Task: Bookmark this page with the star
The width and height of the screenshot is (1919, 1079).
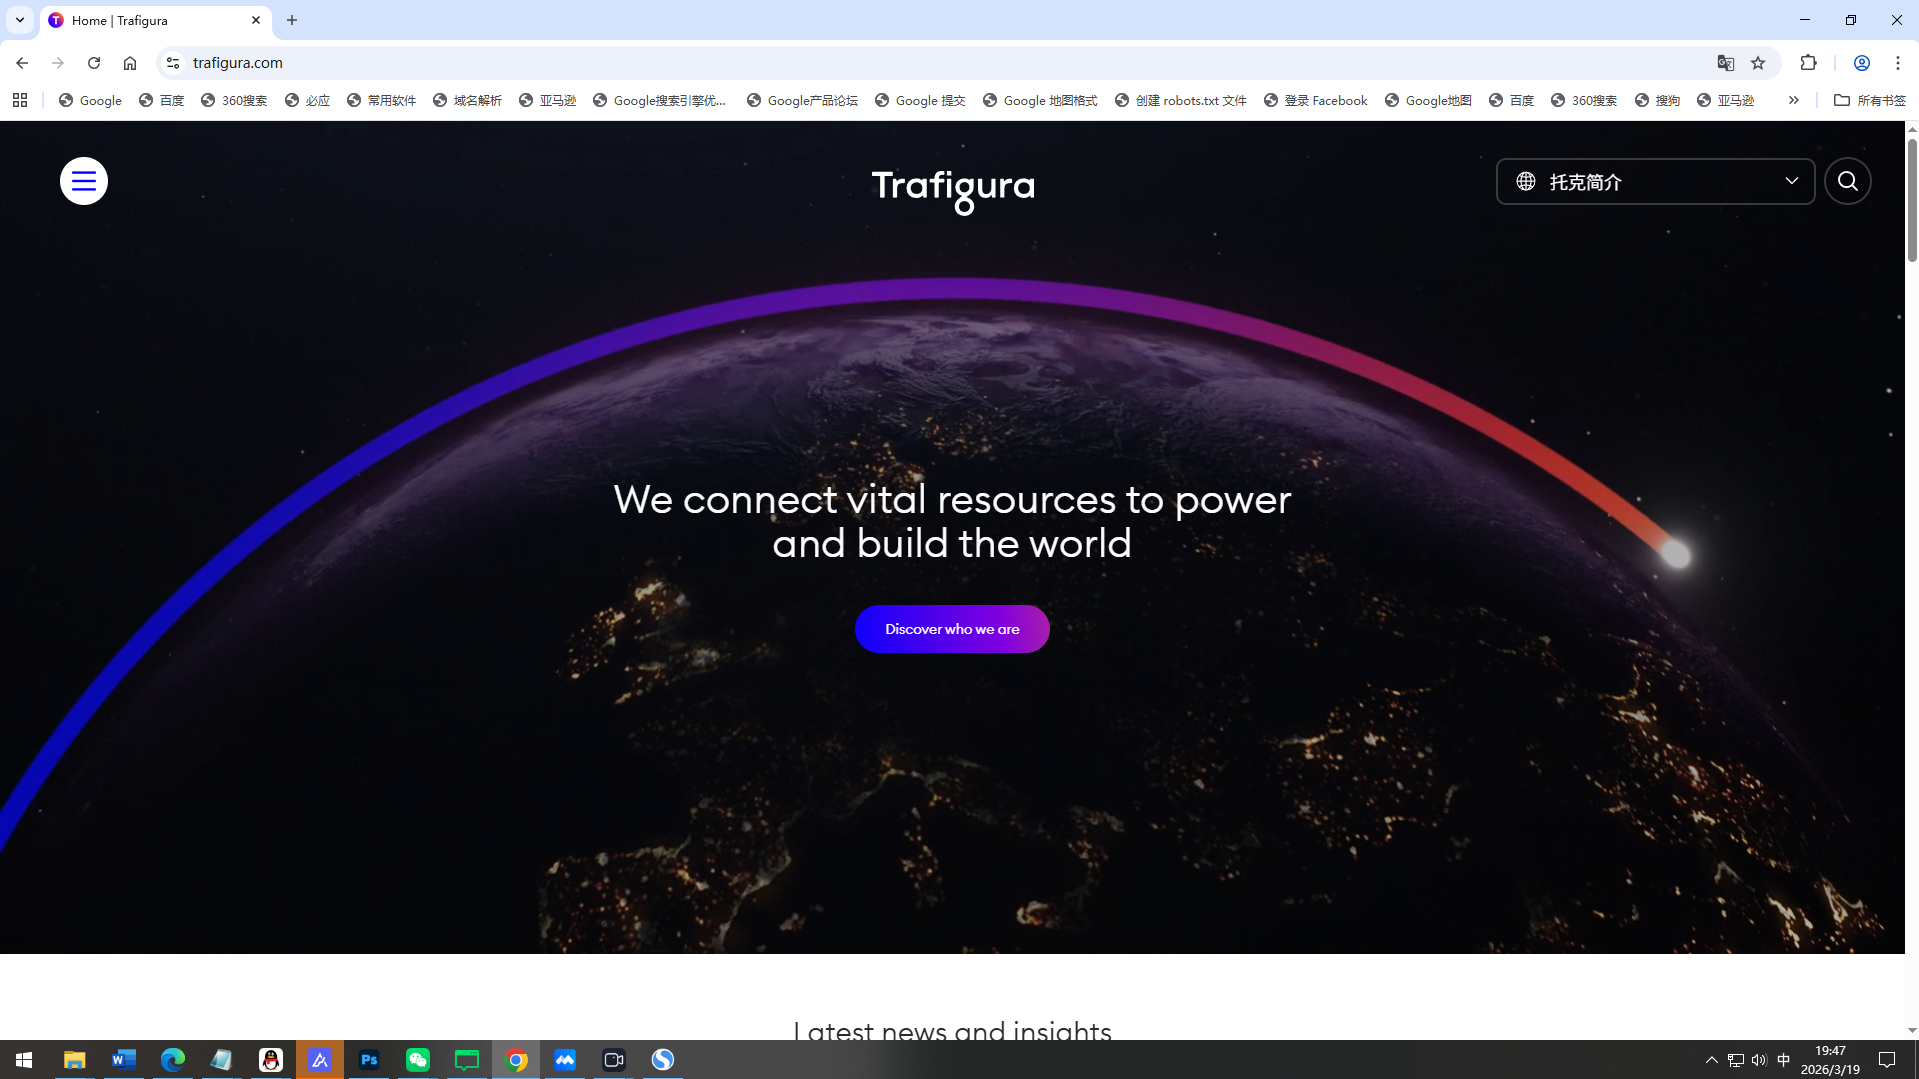Action: (x=1758, y=63)
